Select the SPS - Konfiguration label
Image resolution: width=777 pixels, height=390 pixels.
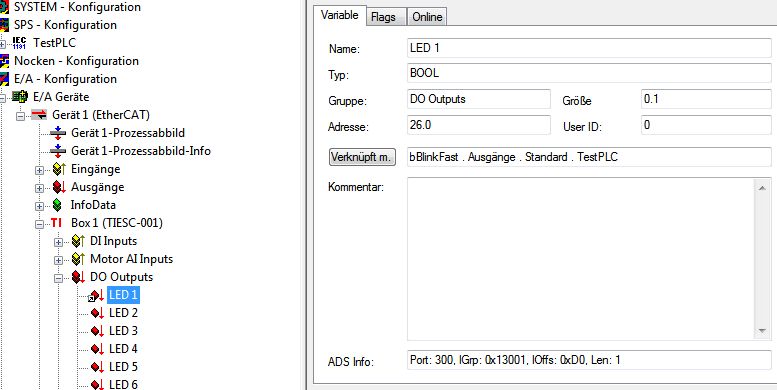tap(65, 25)
